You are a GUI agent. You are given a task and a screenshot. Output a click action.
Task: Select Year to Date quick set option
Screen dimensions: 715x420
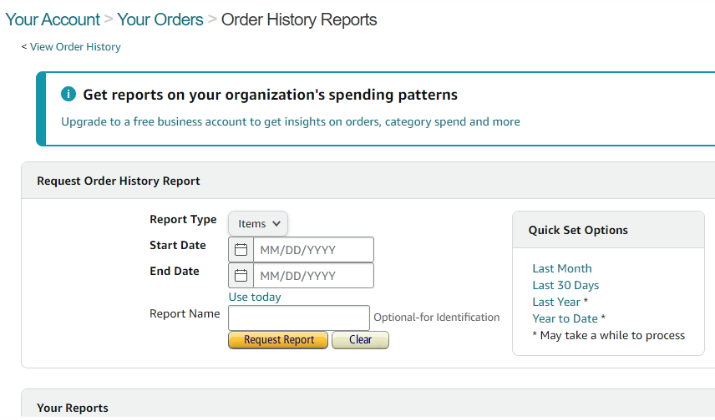[x=565, y=318]
